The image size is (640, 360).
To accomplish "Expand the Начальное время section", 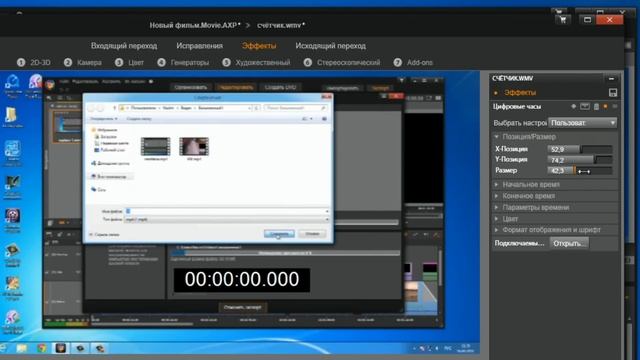I will (497, 184).
